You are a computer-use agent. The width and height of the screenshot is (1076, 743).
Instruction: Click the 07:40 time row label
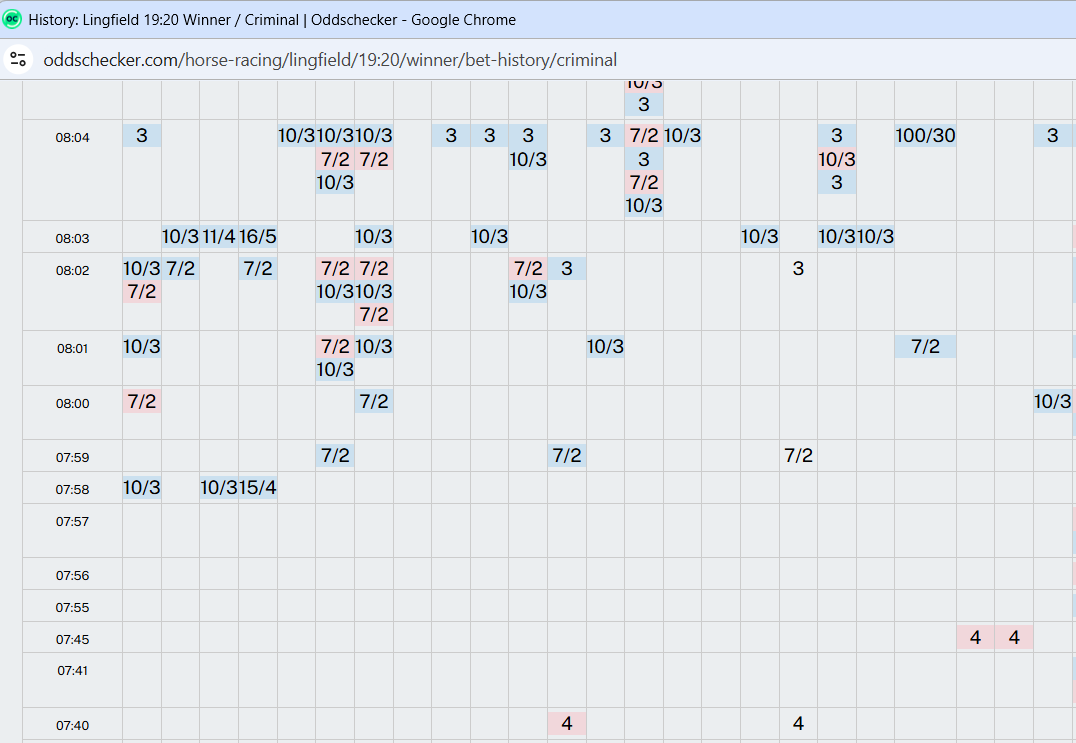73,725
